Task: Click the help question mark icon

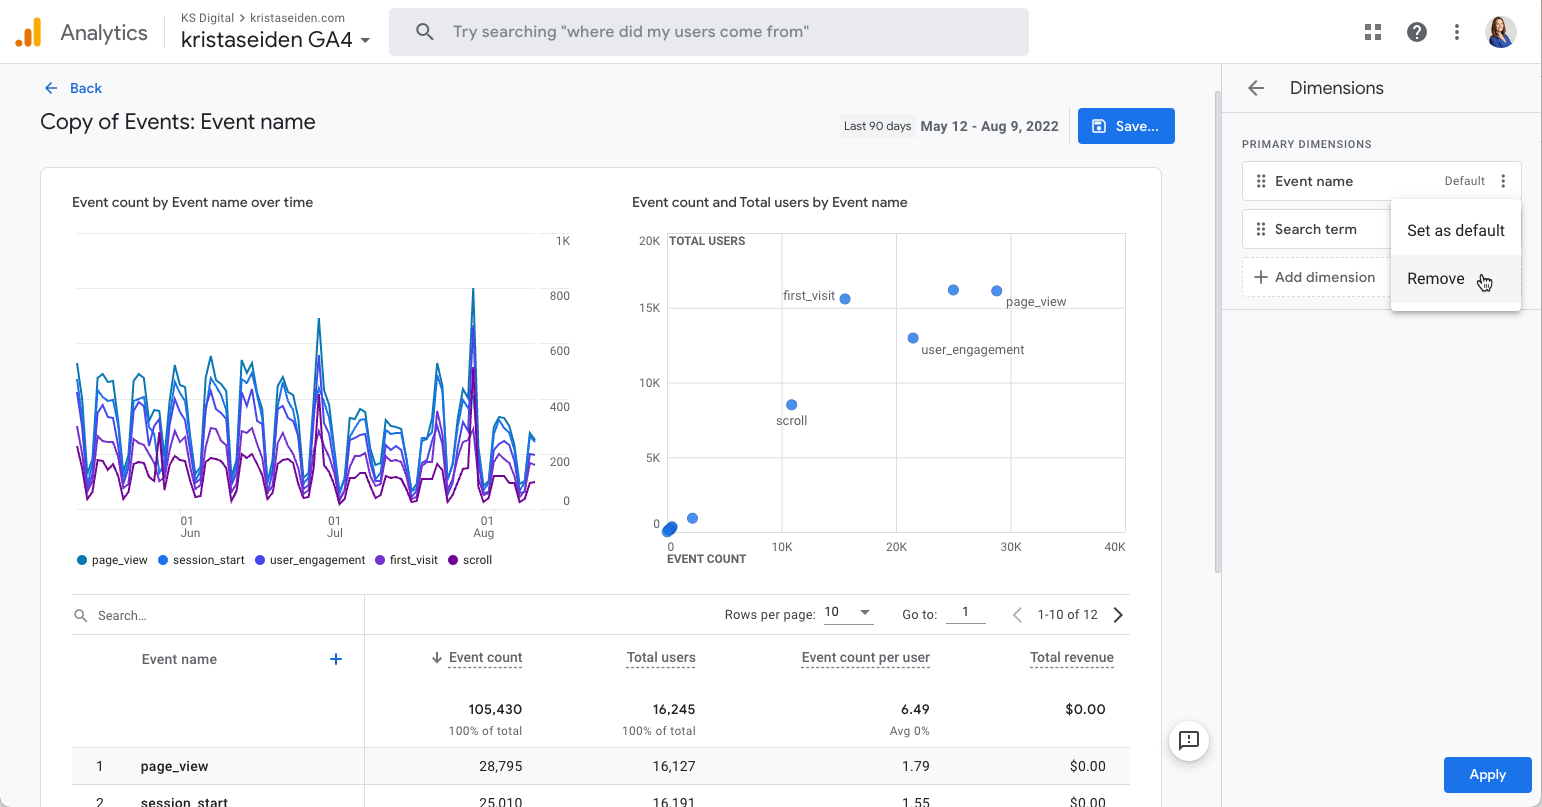Action: [1417, 32]
